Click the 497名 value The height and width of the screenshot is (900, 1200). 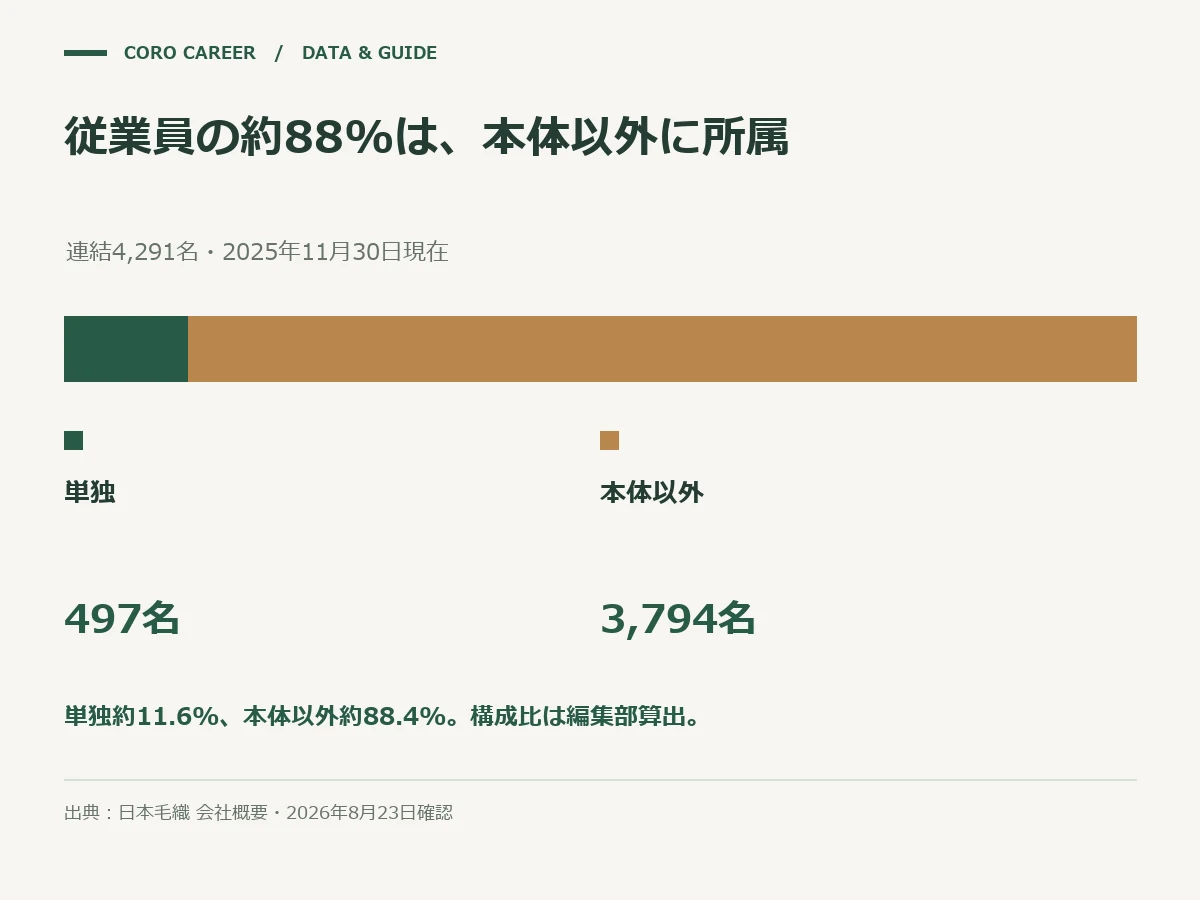click(x=122, y=619)
